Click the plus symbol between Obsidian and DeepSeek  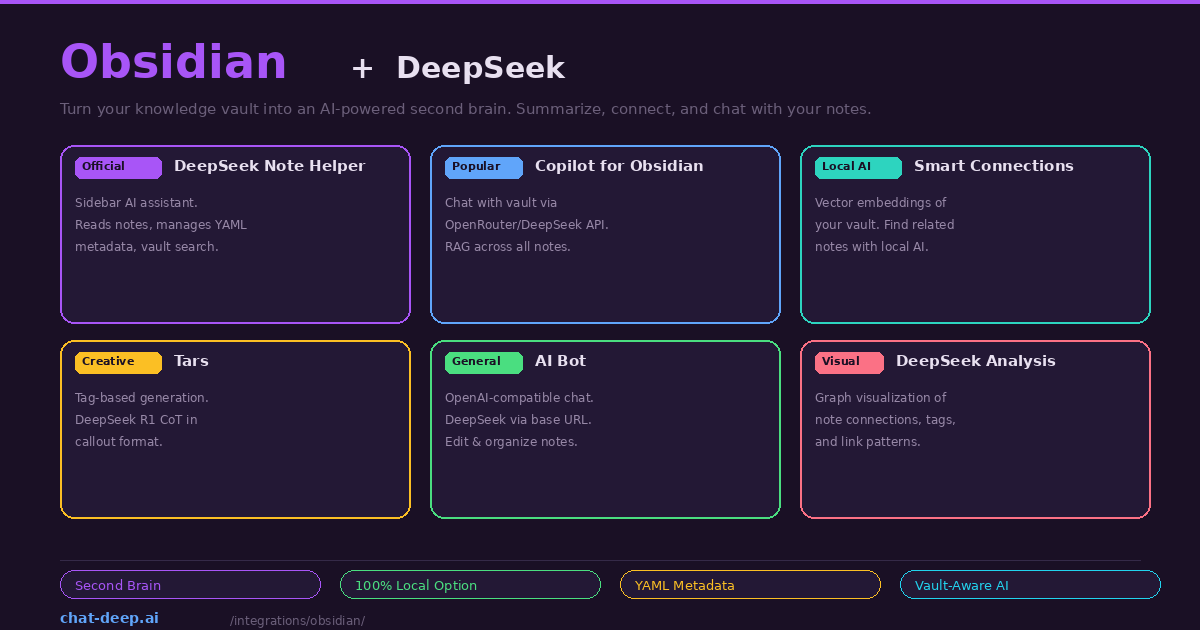(361, 68)
